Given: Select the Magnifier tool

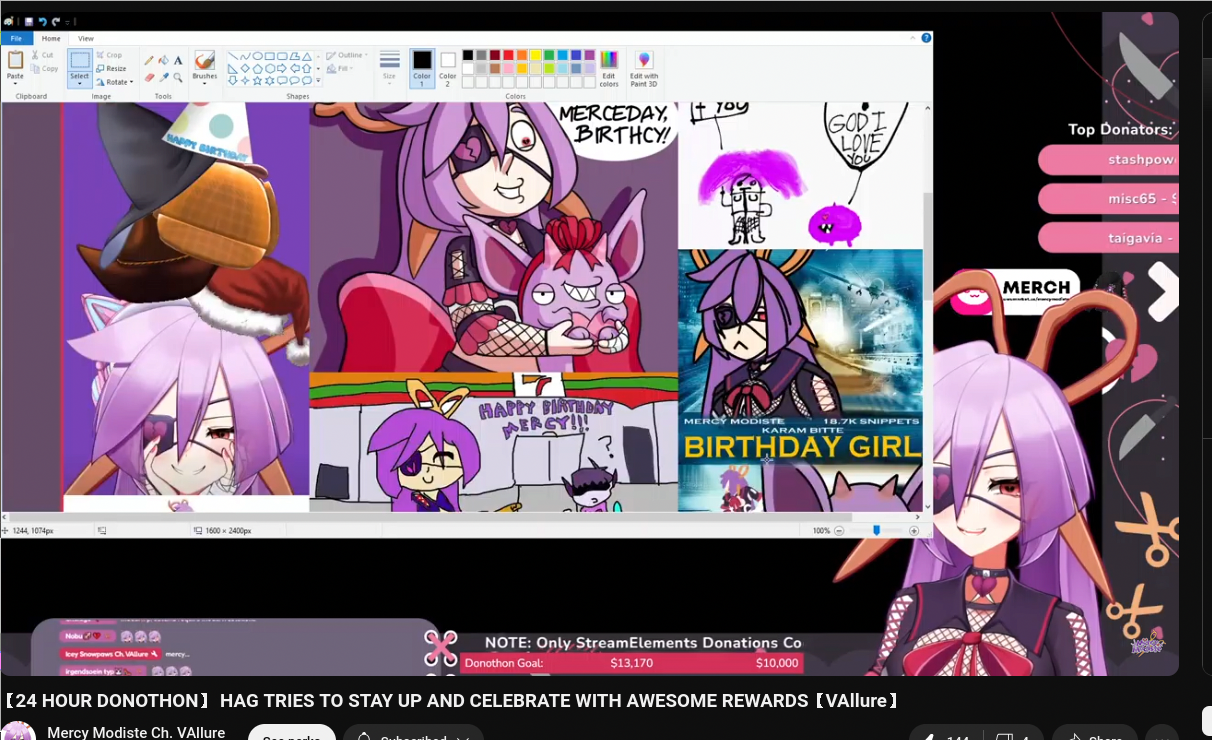Looking at the screenshot, I should click(x=178, y=77).
